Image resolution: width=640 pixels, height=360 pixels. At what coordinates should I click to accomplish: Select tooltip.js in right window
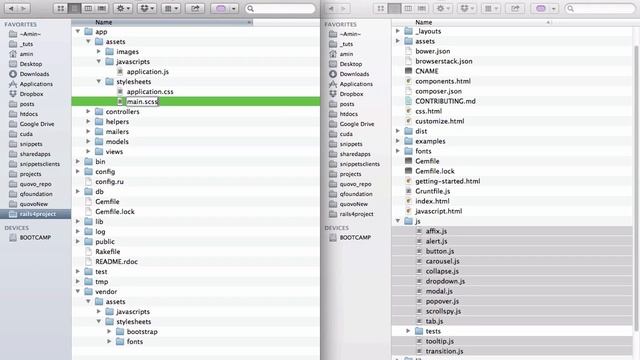440,341
